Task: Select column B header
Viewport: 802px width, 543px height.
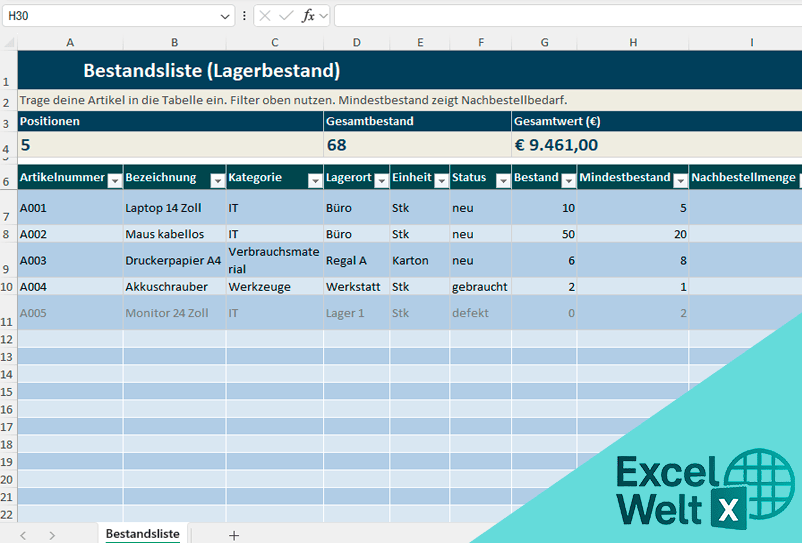Action: [x=174, y=43]
